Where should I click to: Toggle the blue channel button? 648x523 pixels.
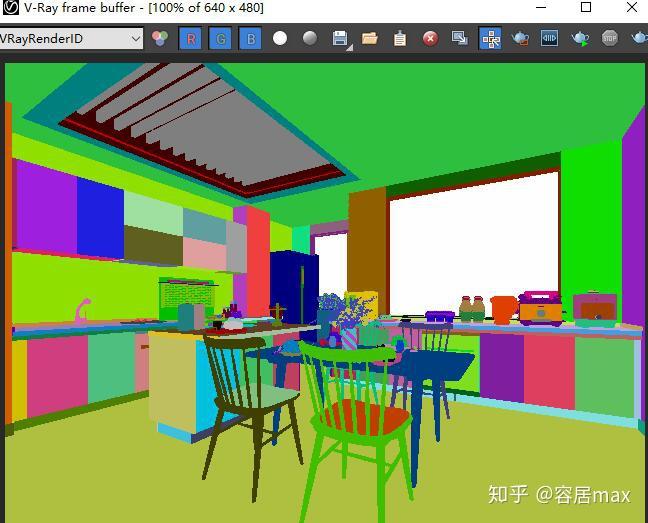click(250, 39)
